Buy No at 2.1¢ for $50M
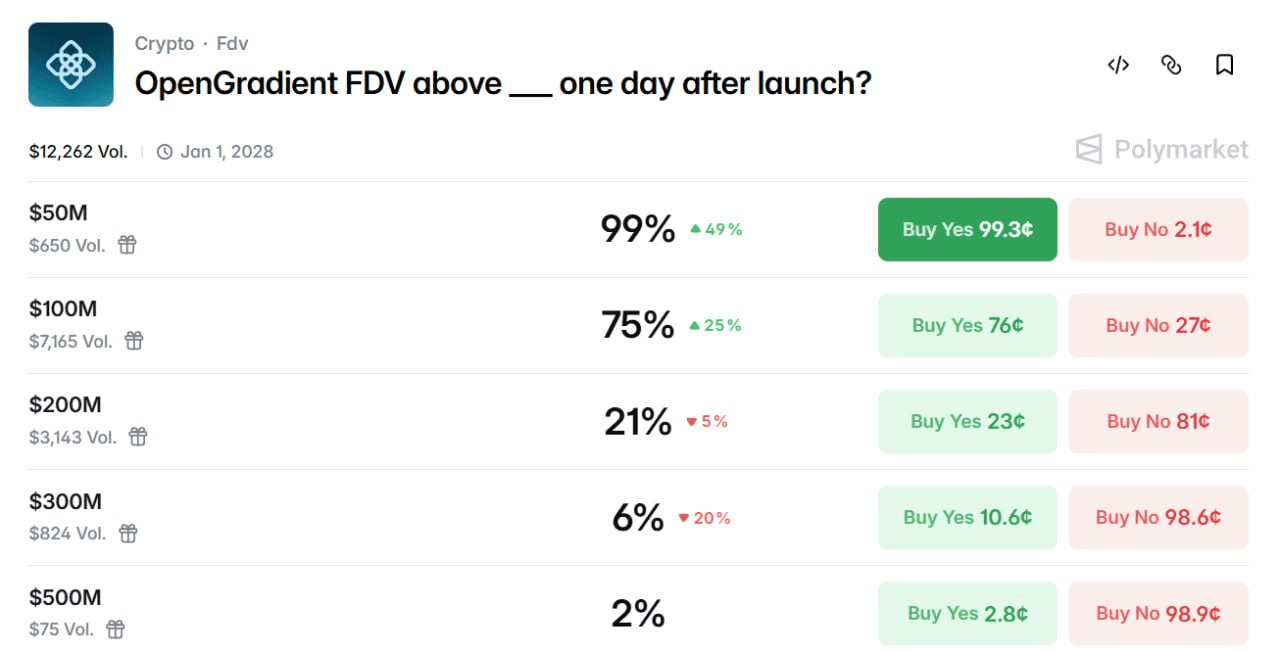 pyautogui.click(x=1158, y=229)
